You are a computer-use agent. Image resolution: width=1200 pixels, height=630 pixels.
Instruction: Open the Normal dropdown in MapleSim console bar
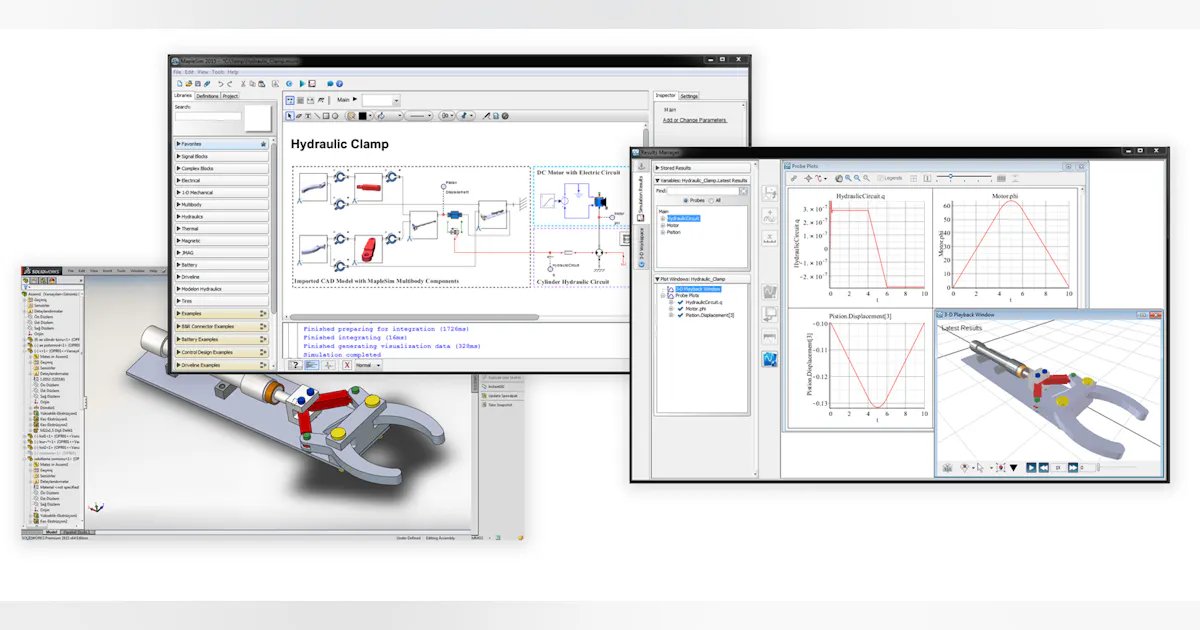[x=368, y=365]
